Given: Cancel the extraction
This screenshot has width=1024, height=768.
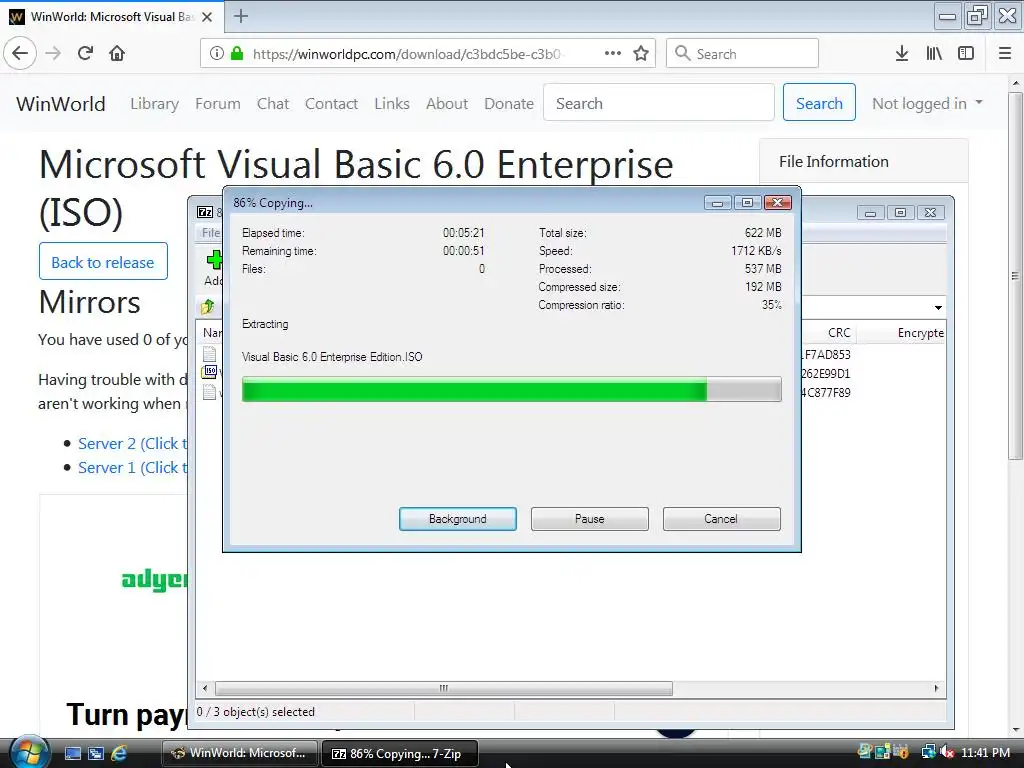Looking at the screenshot, I should [722, 519].
